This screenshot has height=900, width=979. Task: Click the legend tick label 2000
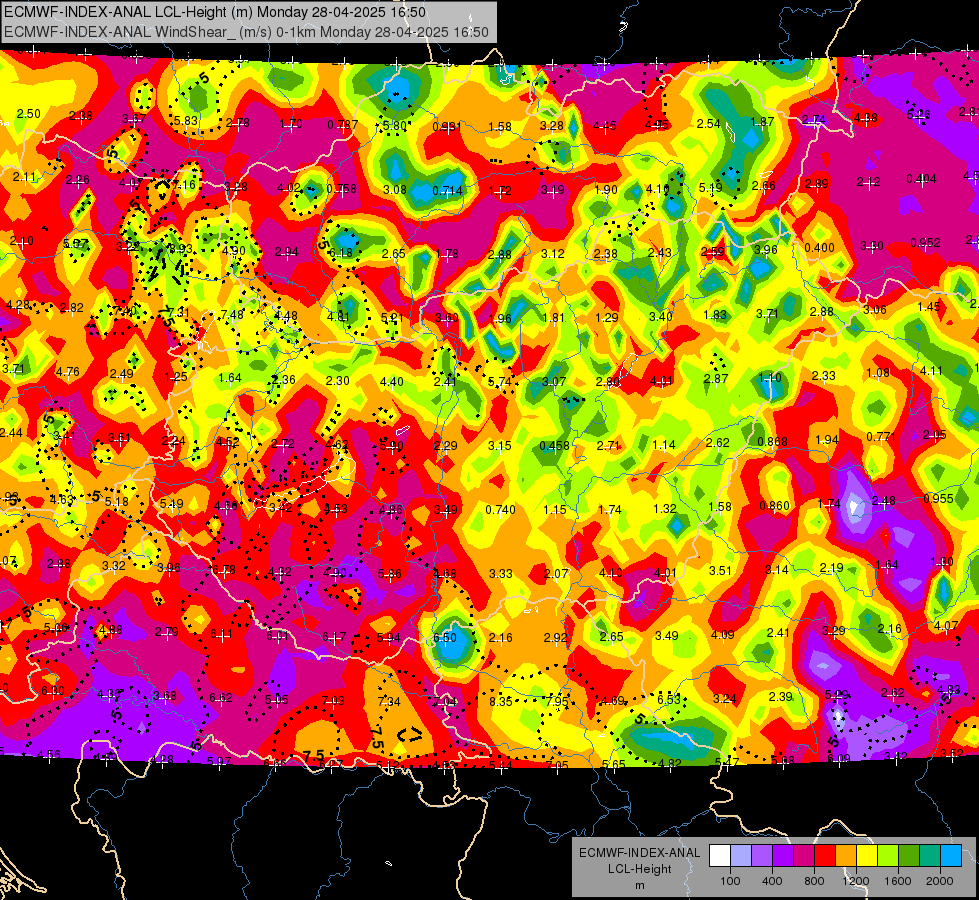click(940, 881)
